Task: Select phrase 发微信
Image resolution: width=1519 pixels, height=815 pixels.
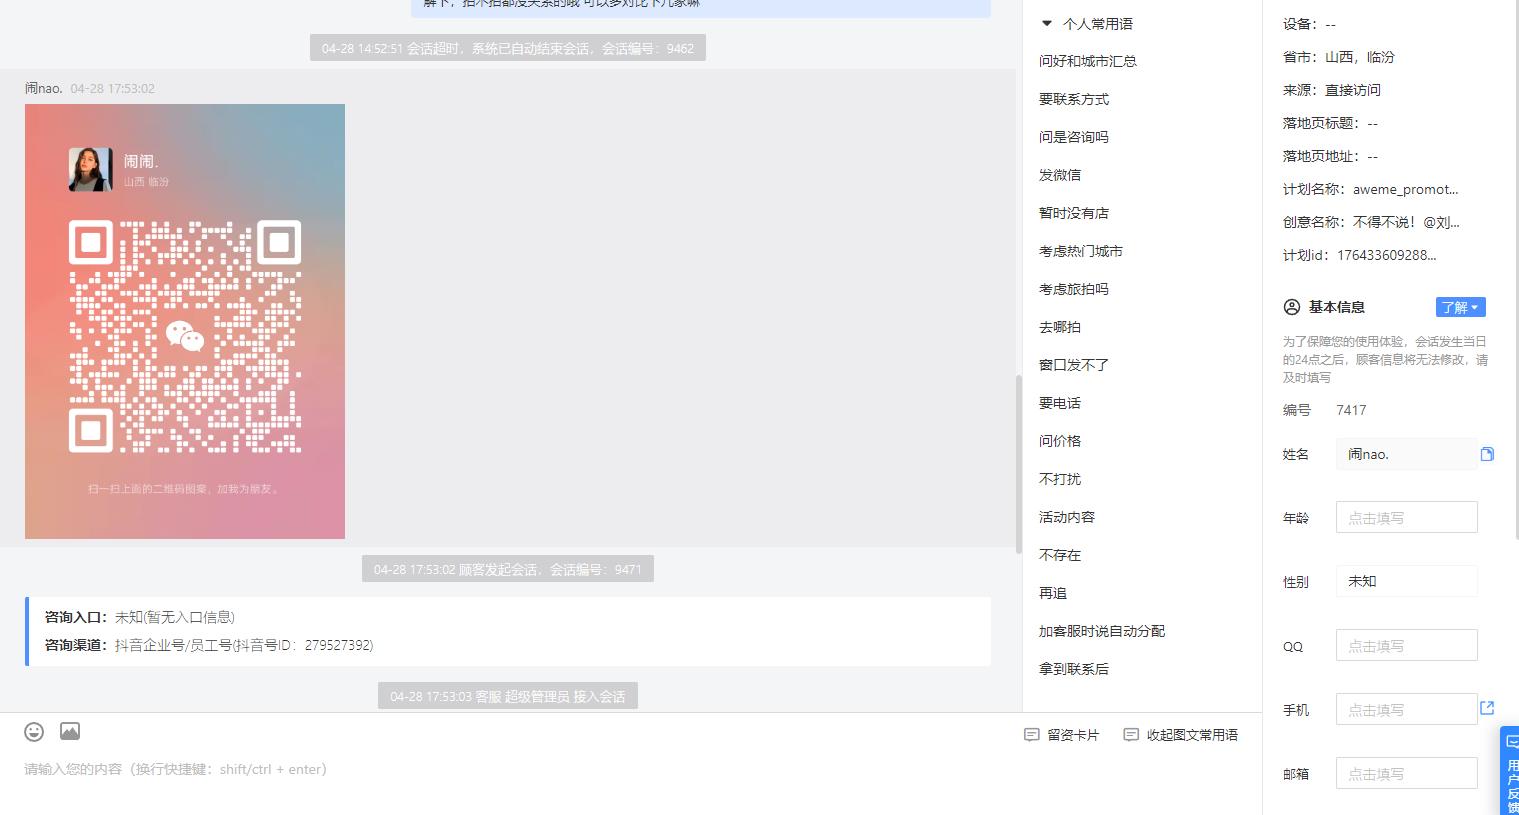Action: tap(1060, 175)
